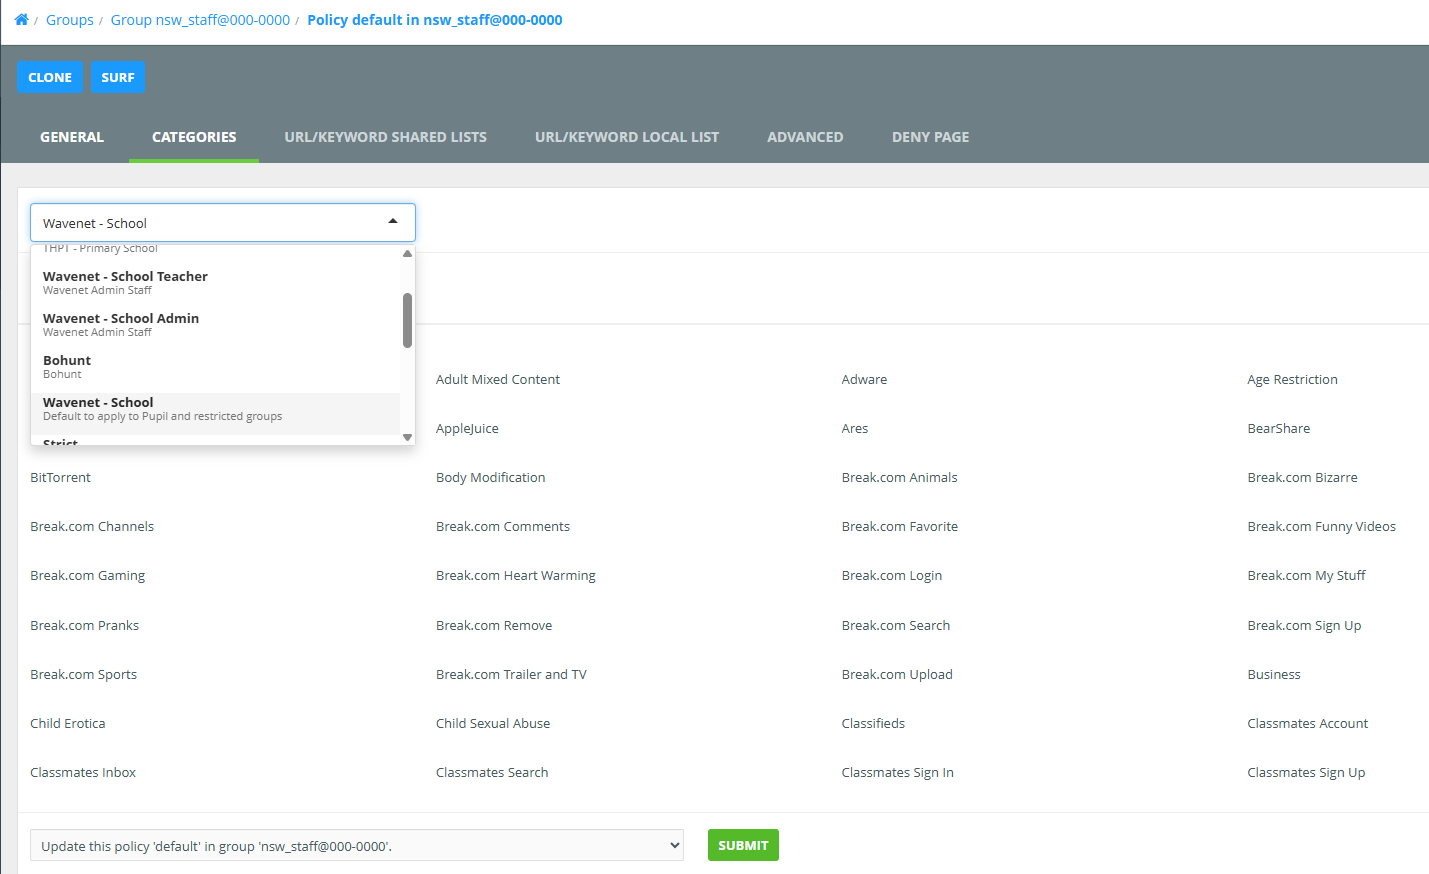Image resolution: width=1429 pixels, height=874 pixels.
Task: Open the Deny Page tab
Action: (x=930, y=137)
